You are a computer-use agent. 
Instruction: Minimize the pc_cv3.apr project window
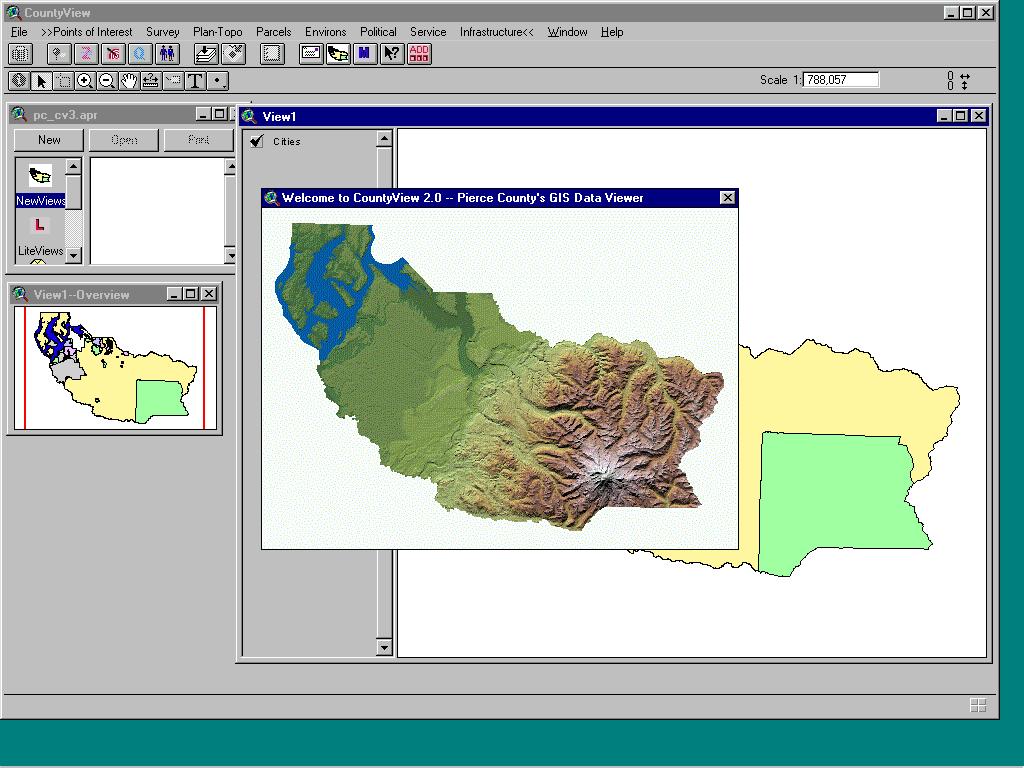(x=204, y=114)
